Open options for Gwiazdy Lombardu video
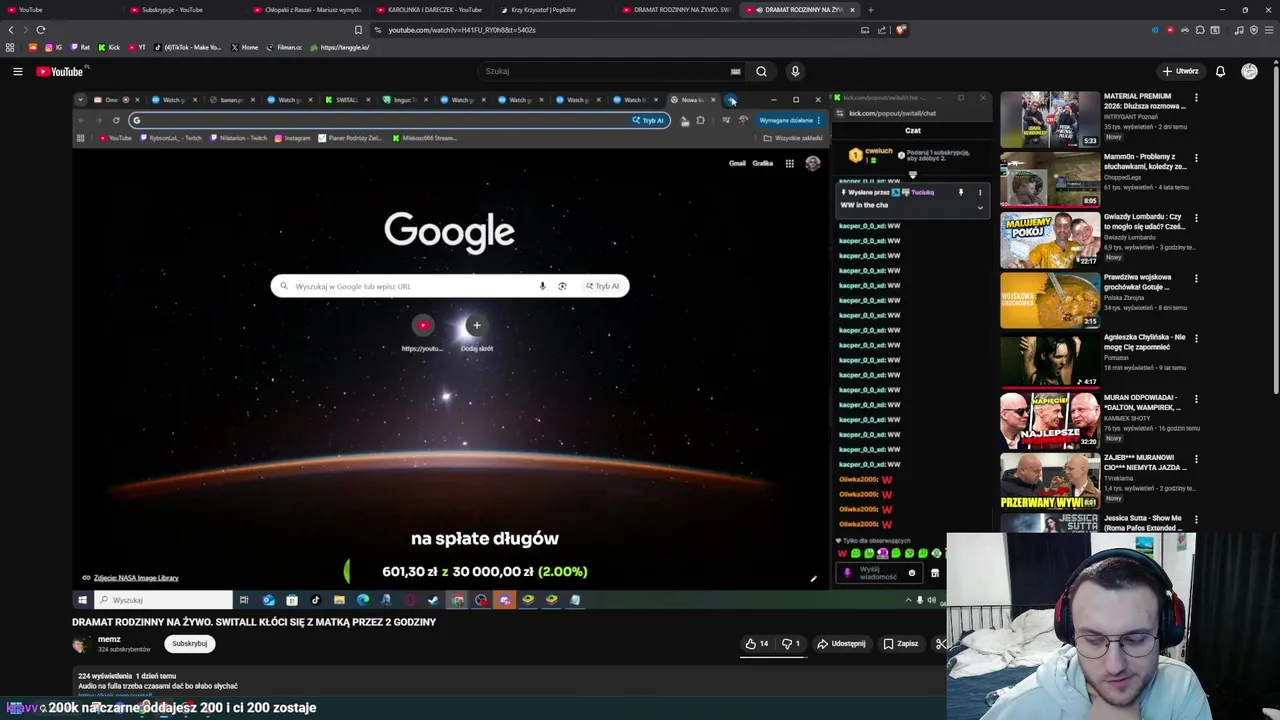 (1196, 218)
